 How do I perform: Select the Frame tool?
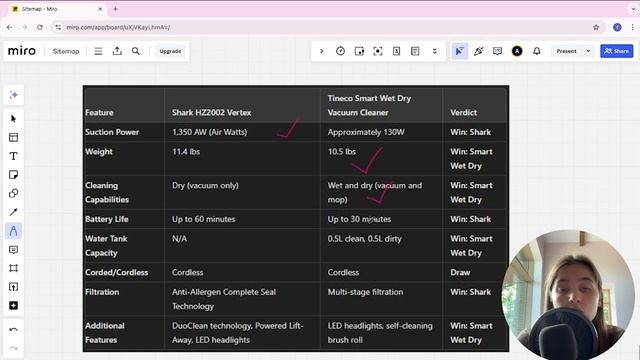coord(13,268)
